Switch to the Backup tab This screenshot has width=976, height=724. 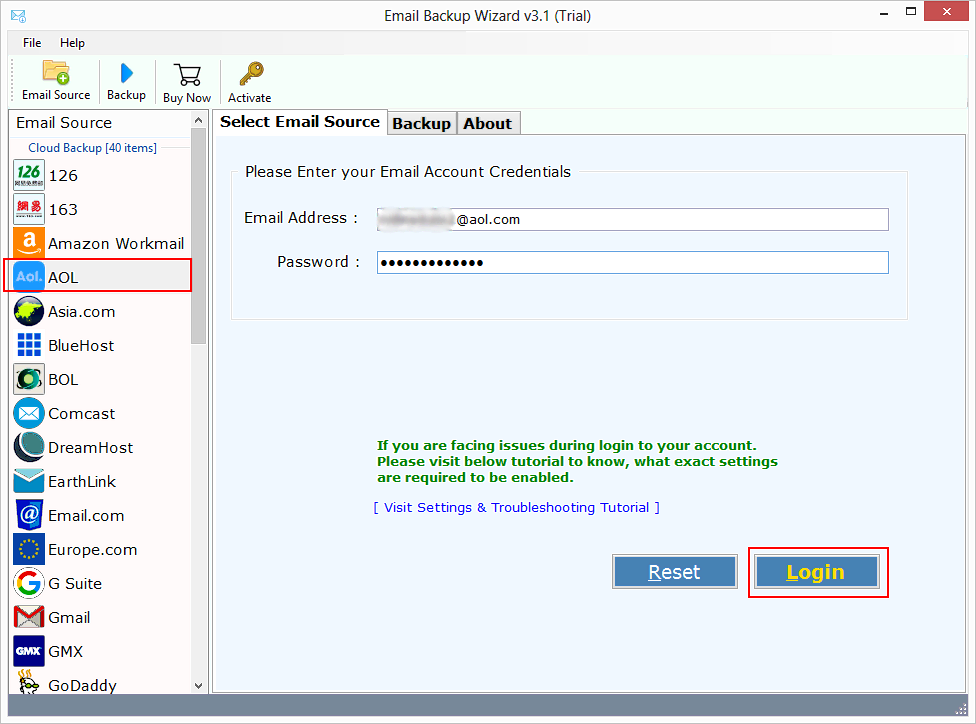(x=421, y=123)
